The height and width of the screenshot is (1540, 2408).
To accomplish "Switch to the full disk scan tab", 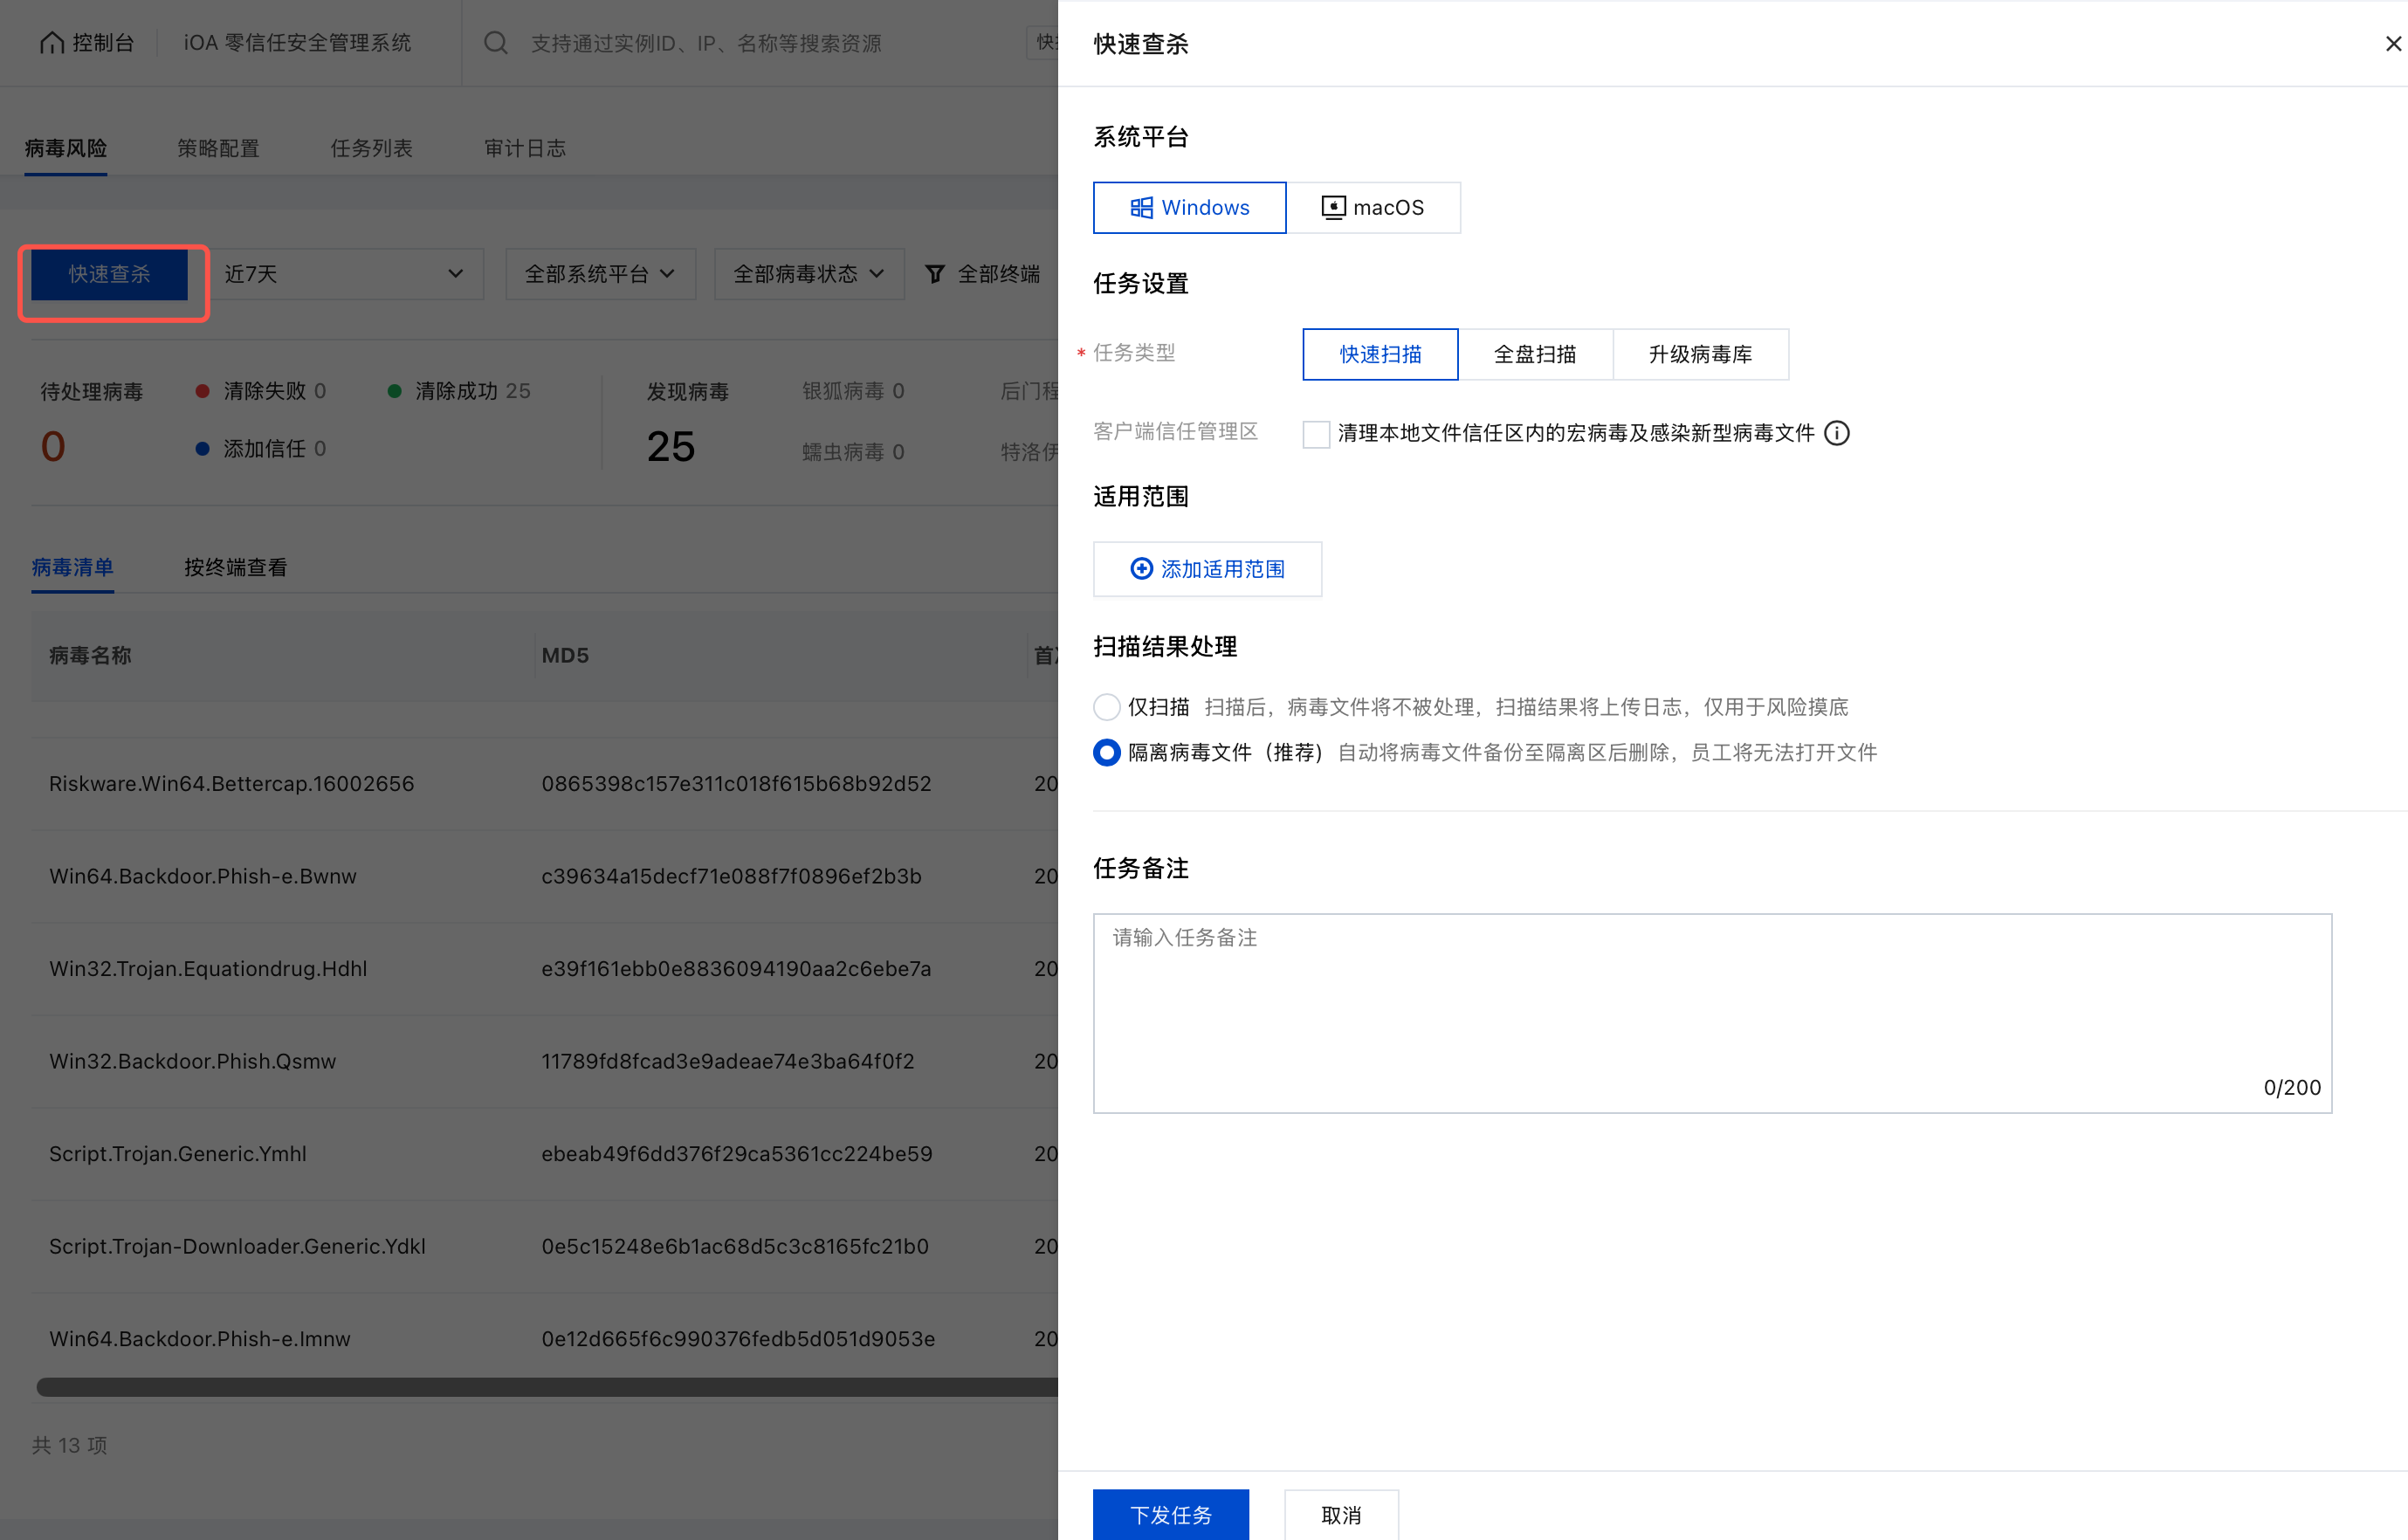I will coord(1535,354).
